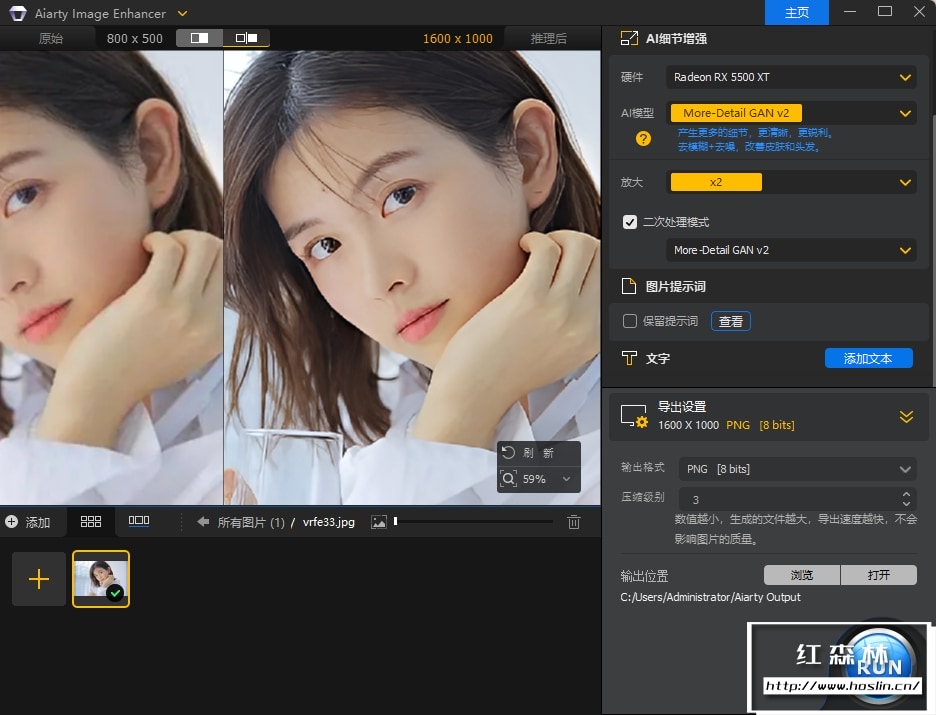Switch to grid thumbnail view
Viewport: 936px width, 715px height.
click(91, 522)
